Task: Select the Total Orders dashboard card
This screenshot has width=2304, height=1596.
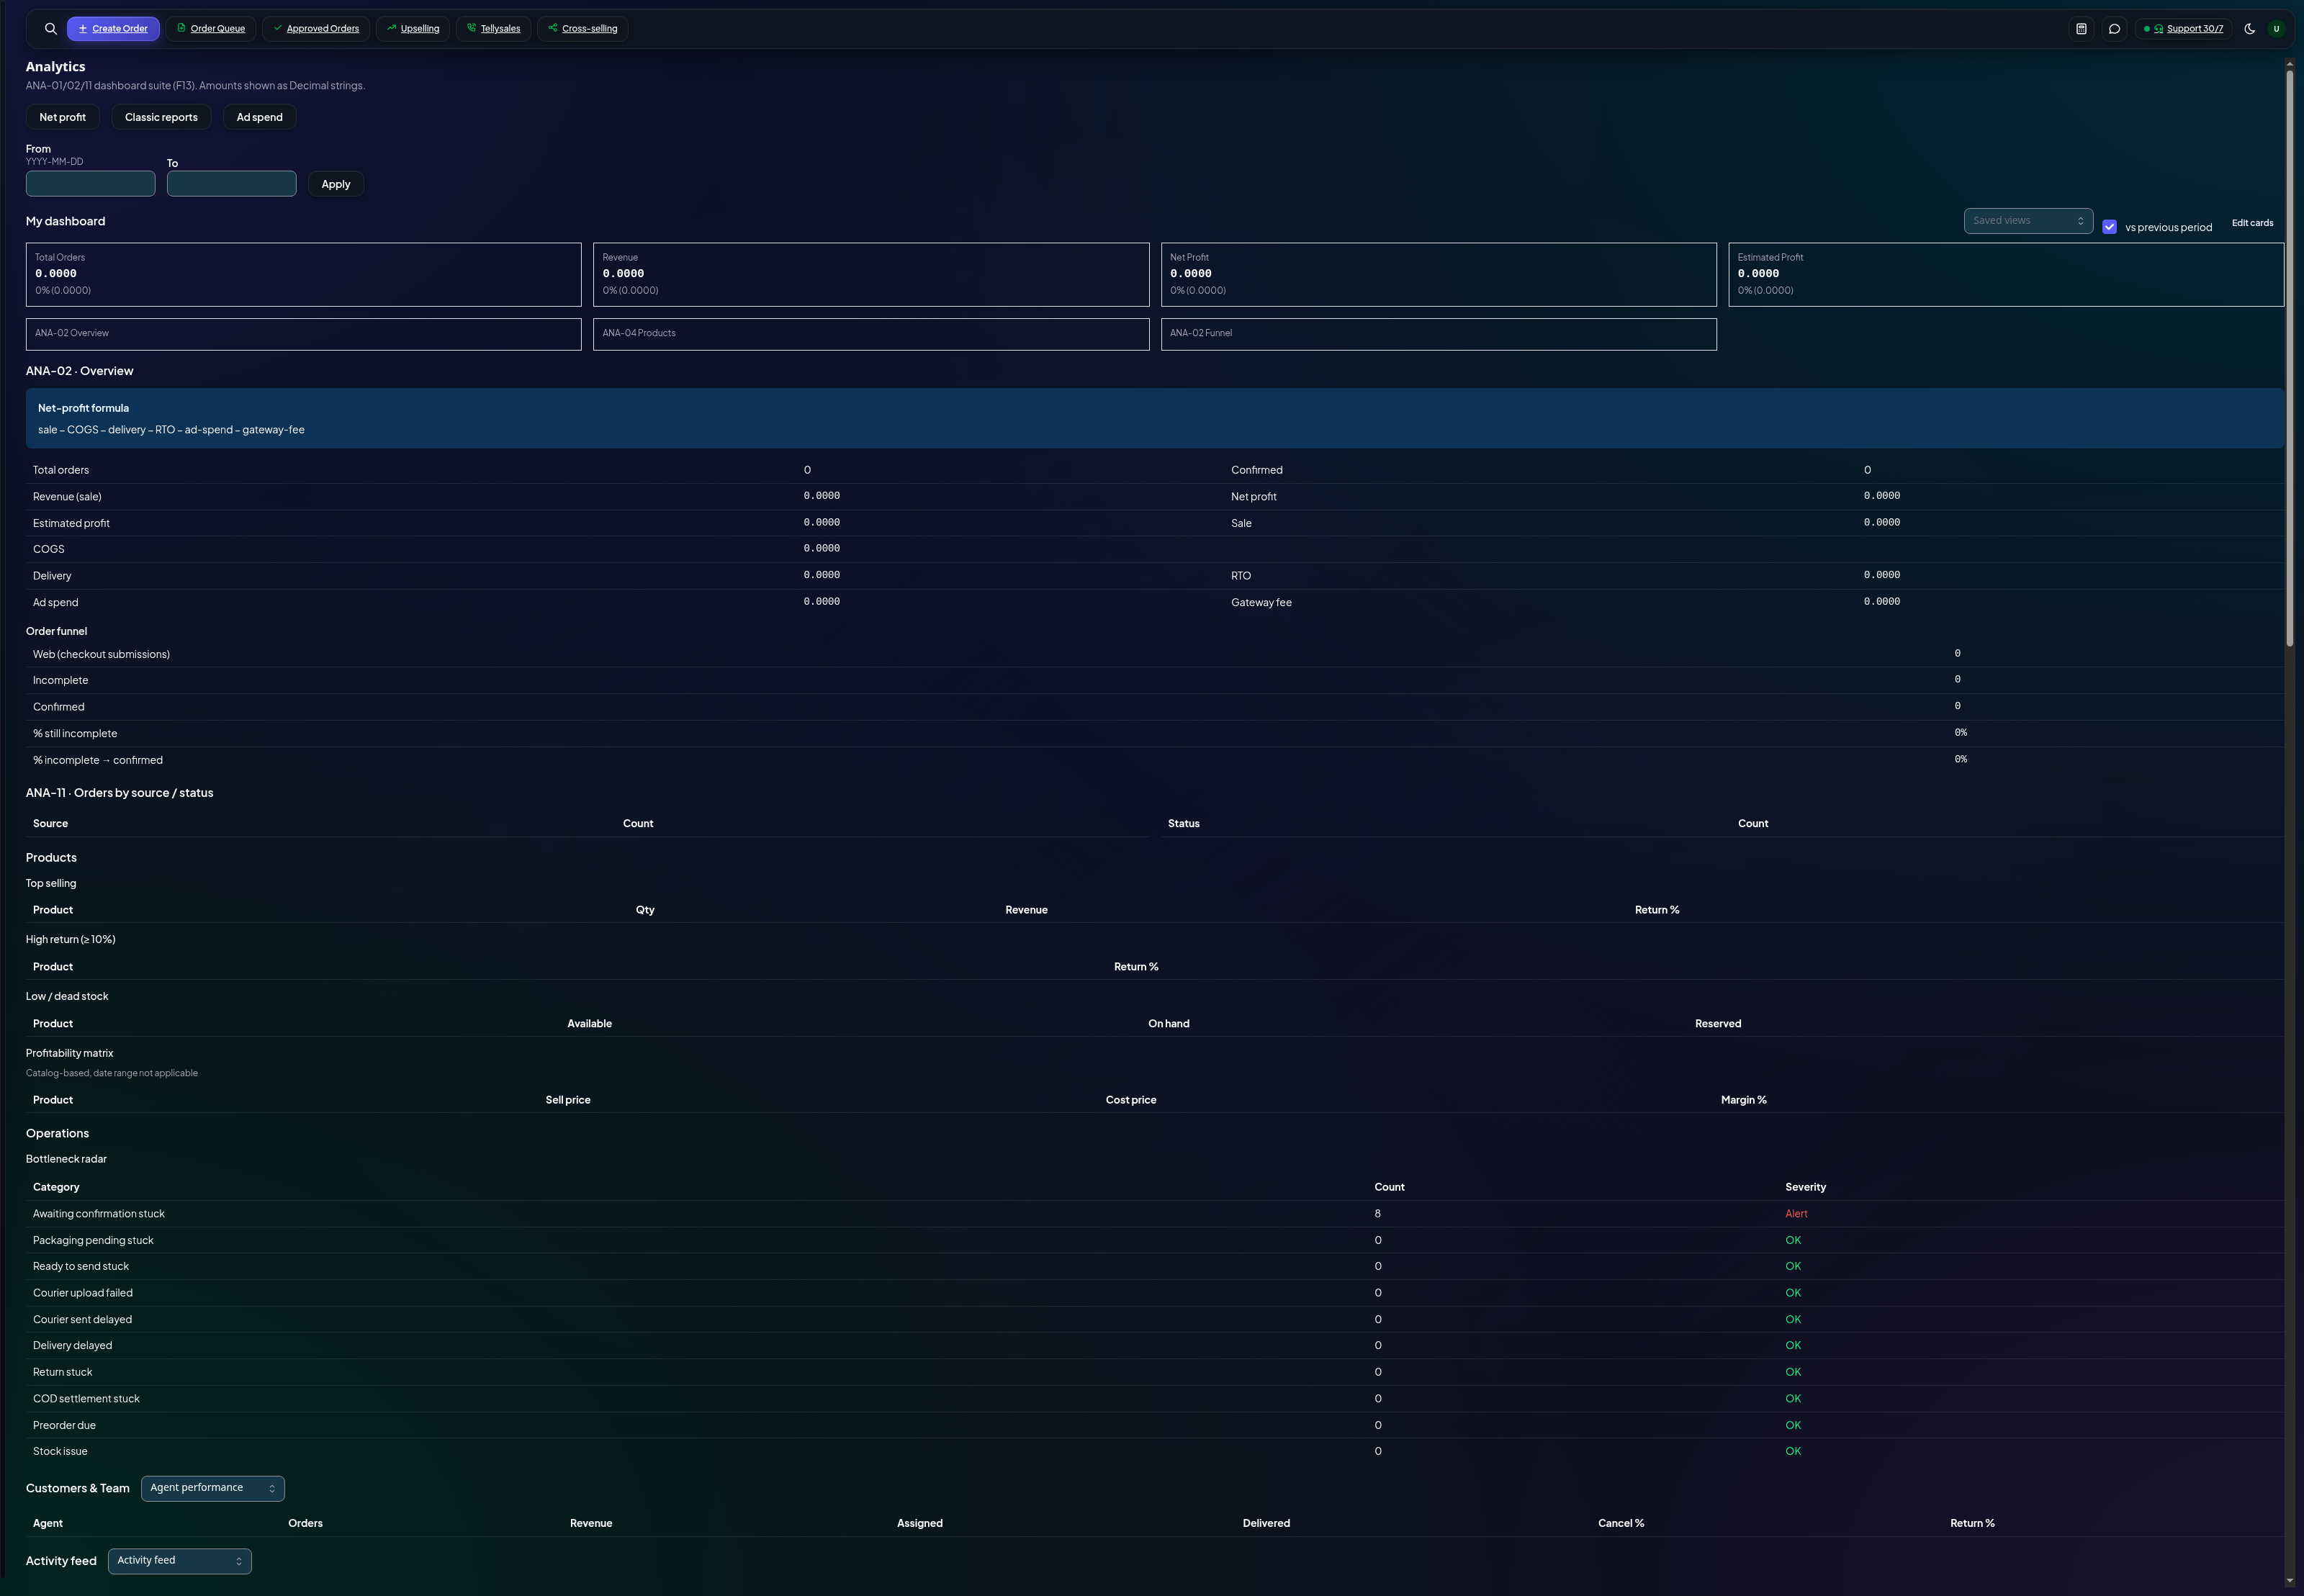Action: pos(303,274)
